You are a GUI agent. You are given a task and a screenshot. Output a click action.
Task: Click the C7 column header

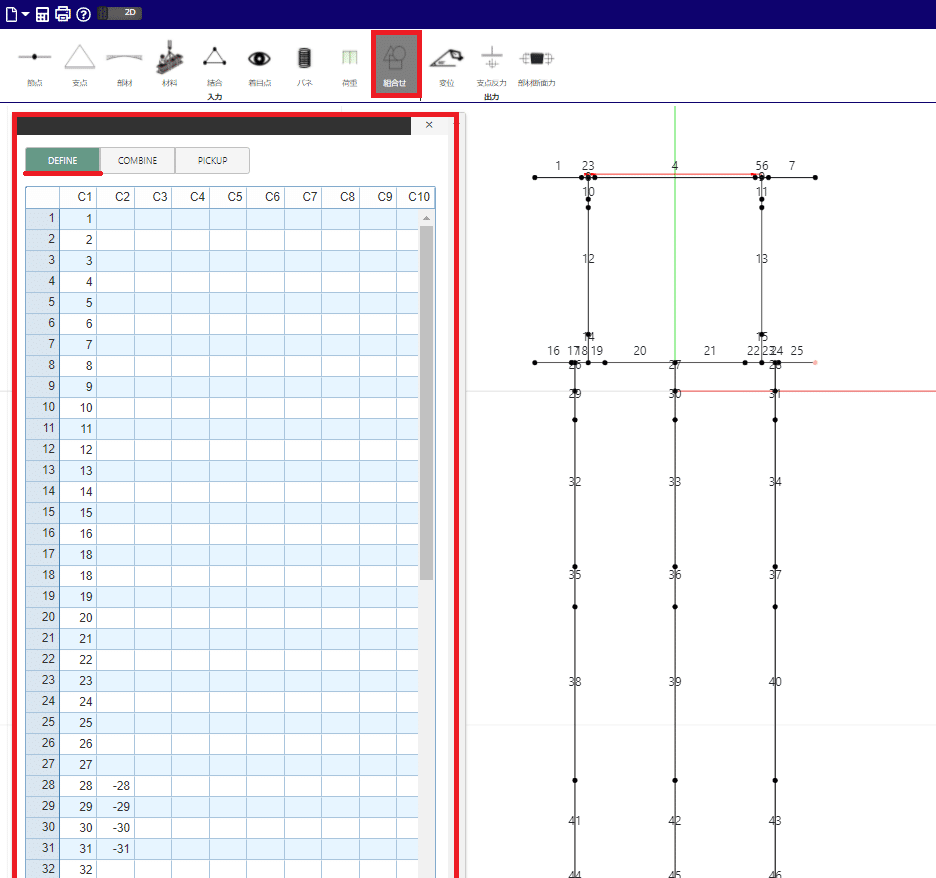(303, 197)
